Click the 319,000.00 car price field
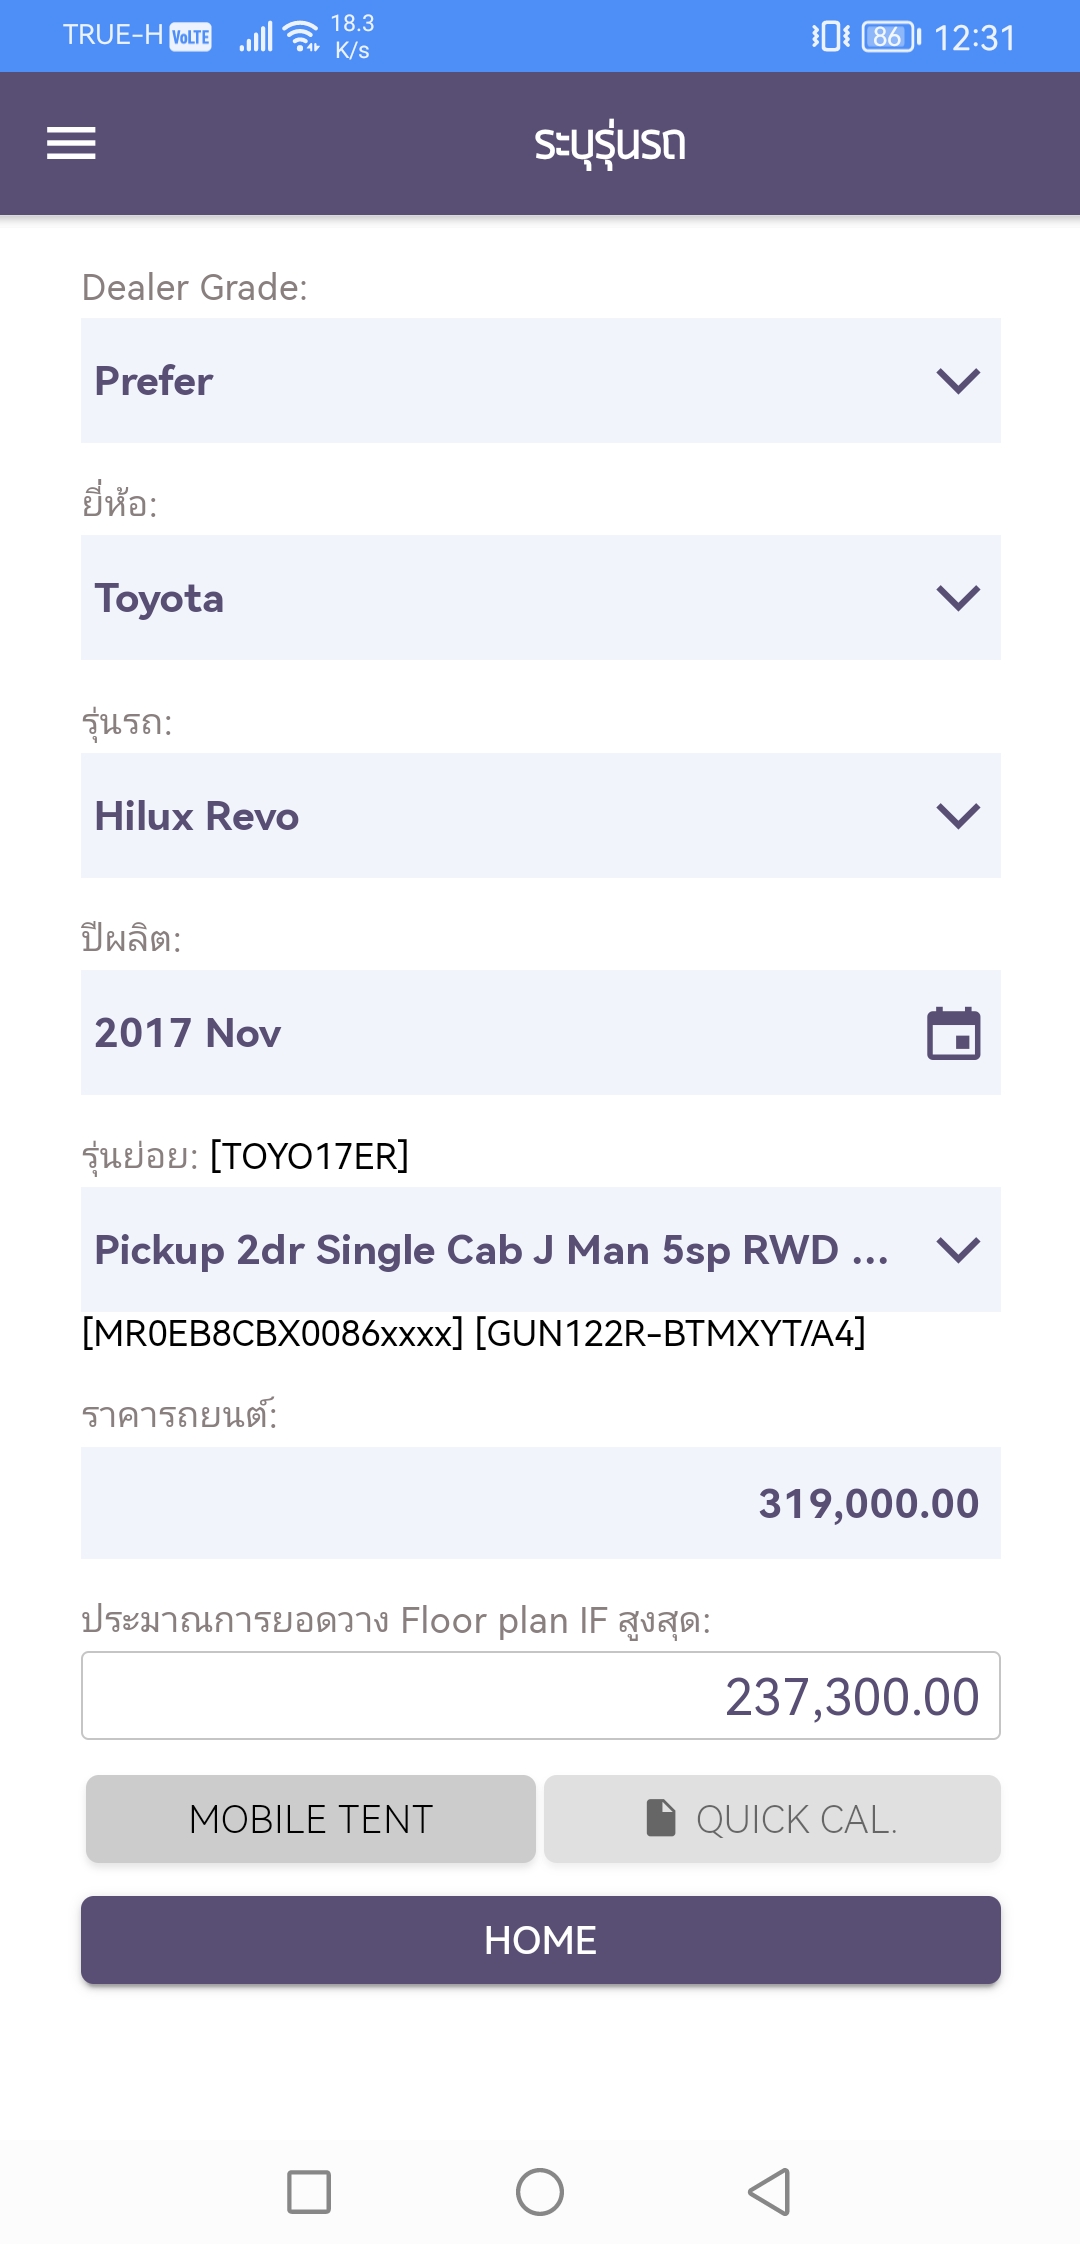This screenshot has width=1080, height=2244. (x=540, y=1503)
